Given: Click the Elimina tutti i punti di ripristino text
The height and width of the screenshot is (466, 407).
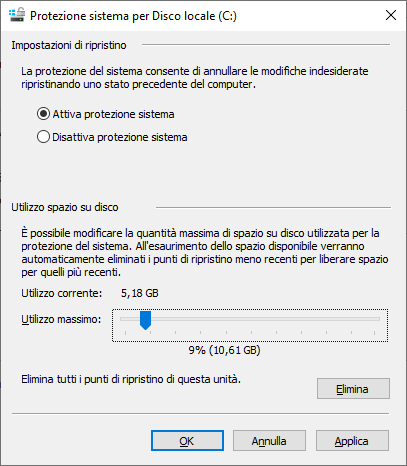Looking at the screenshot, I should [x=131, y=379].
